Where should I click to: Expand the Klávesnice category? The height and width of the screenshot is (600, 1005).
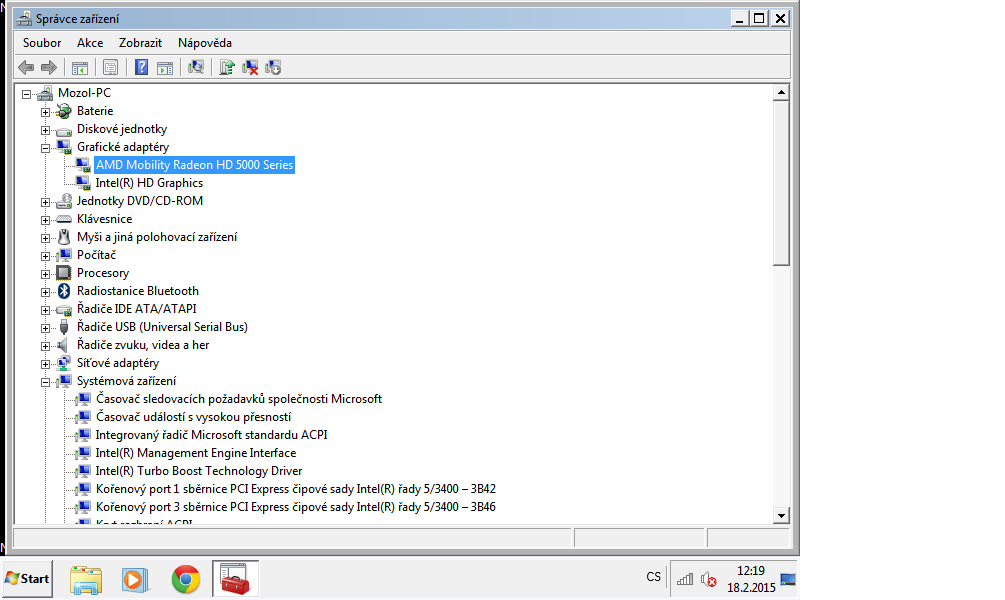click(46, 220)
